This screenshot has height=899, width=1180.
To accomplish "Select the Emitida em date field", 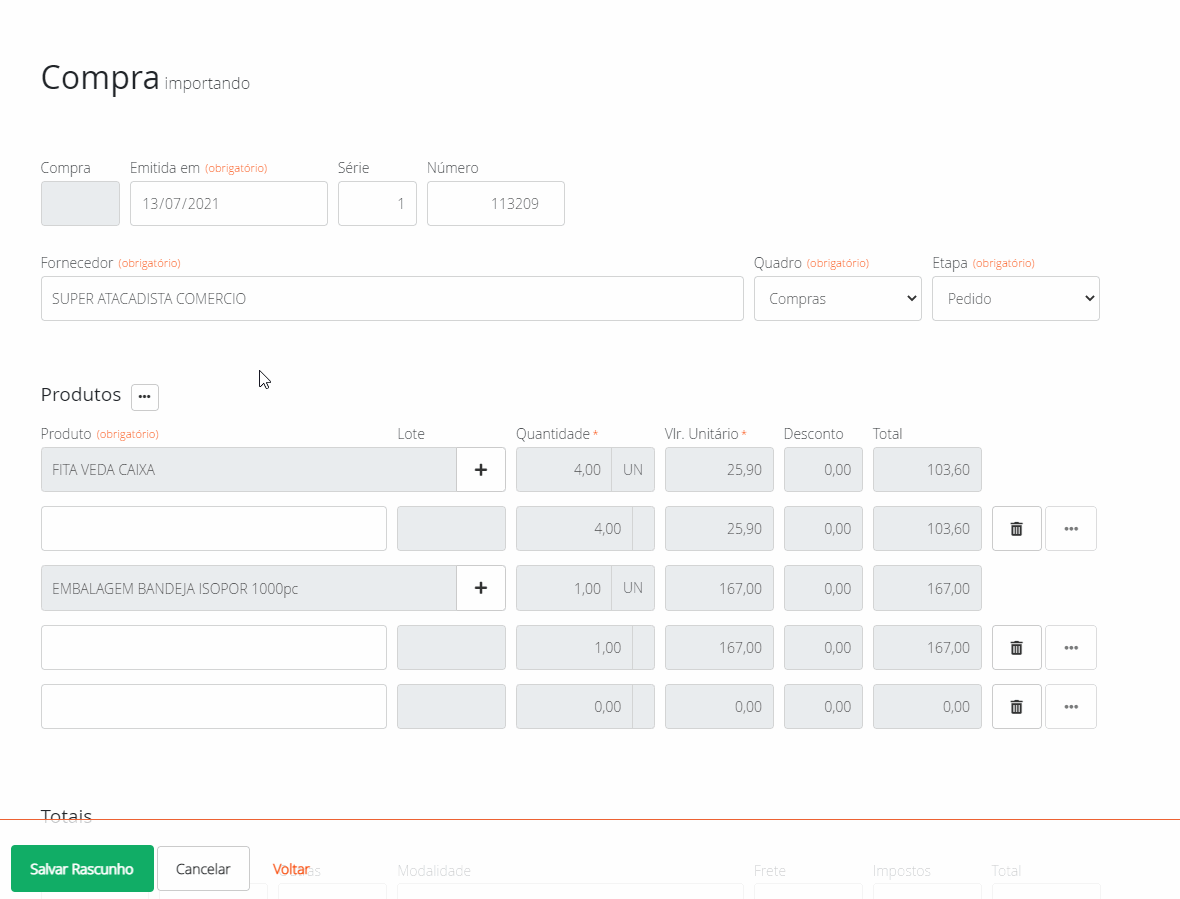I will point(229,203).
